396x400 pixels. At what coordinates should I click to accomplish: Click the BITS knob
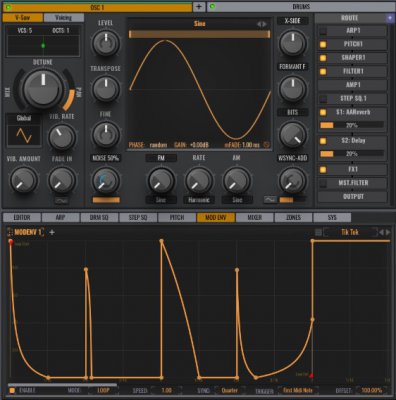click(x=292, y=135)
